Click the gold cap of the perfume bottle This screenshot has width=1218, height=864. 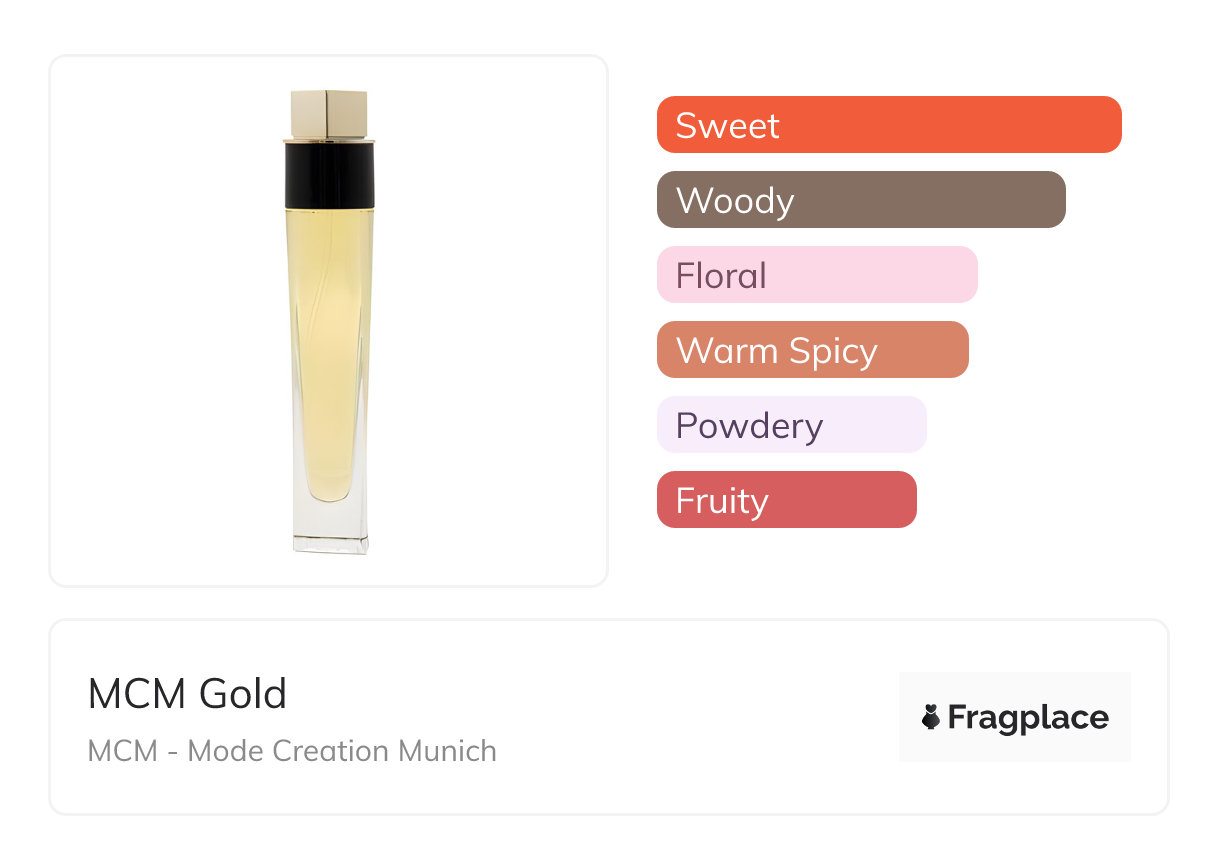329,113
